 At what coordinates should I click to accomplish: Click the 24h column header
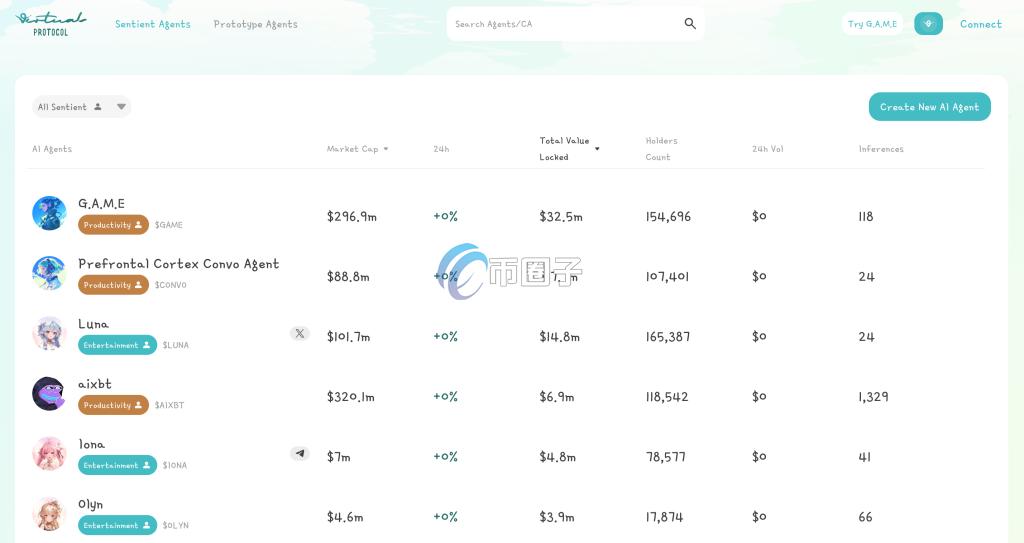tap(441, 149)
